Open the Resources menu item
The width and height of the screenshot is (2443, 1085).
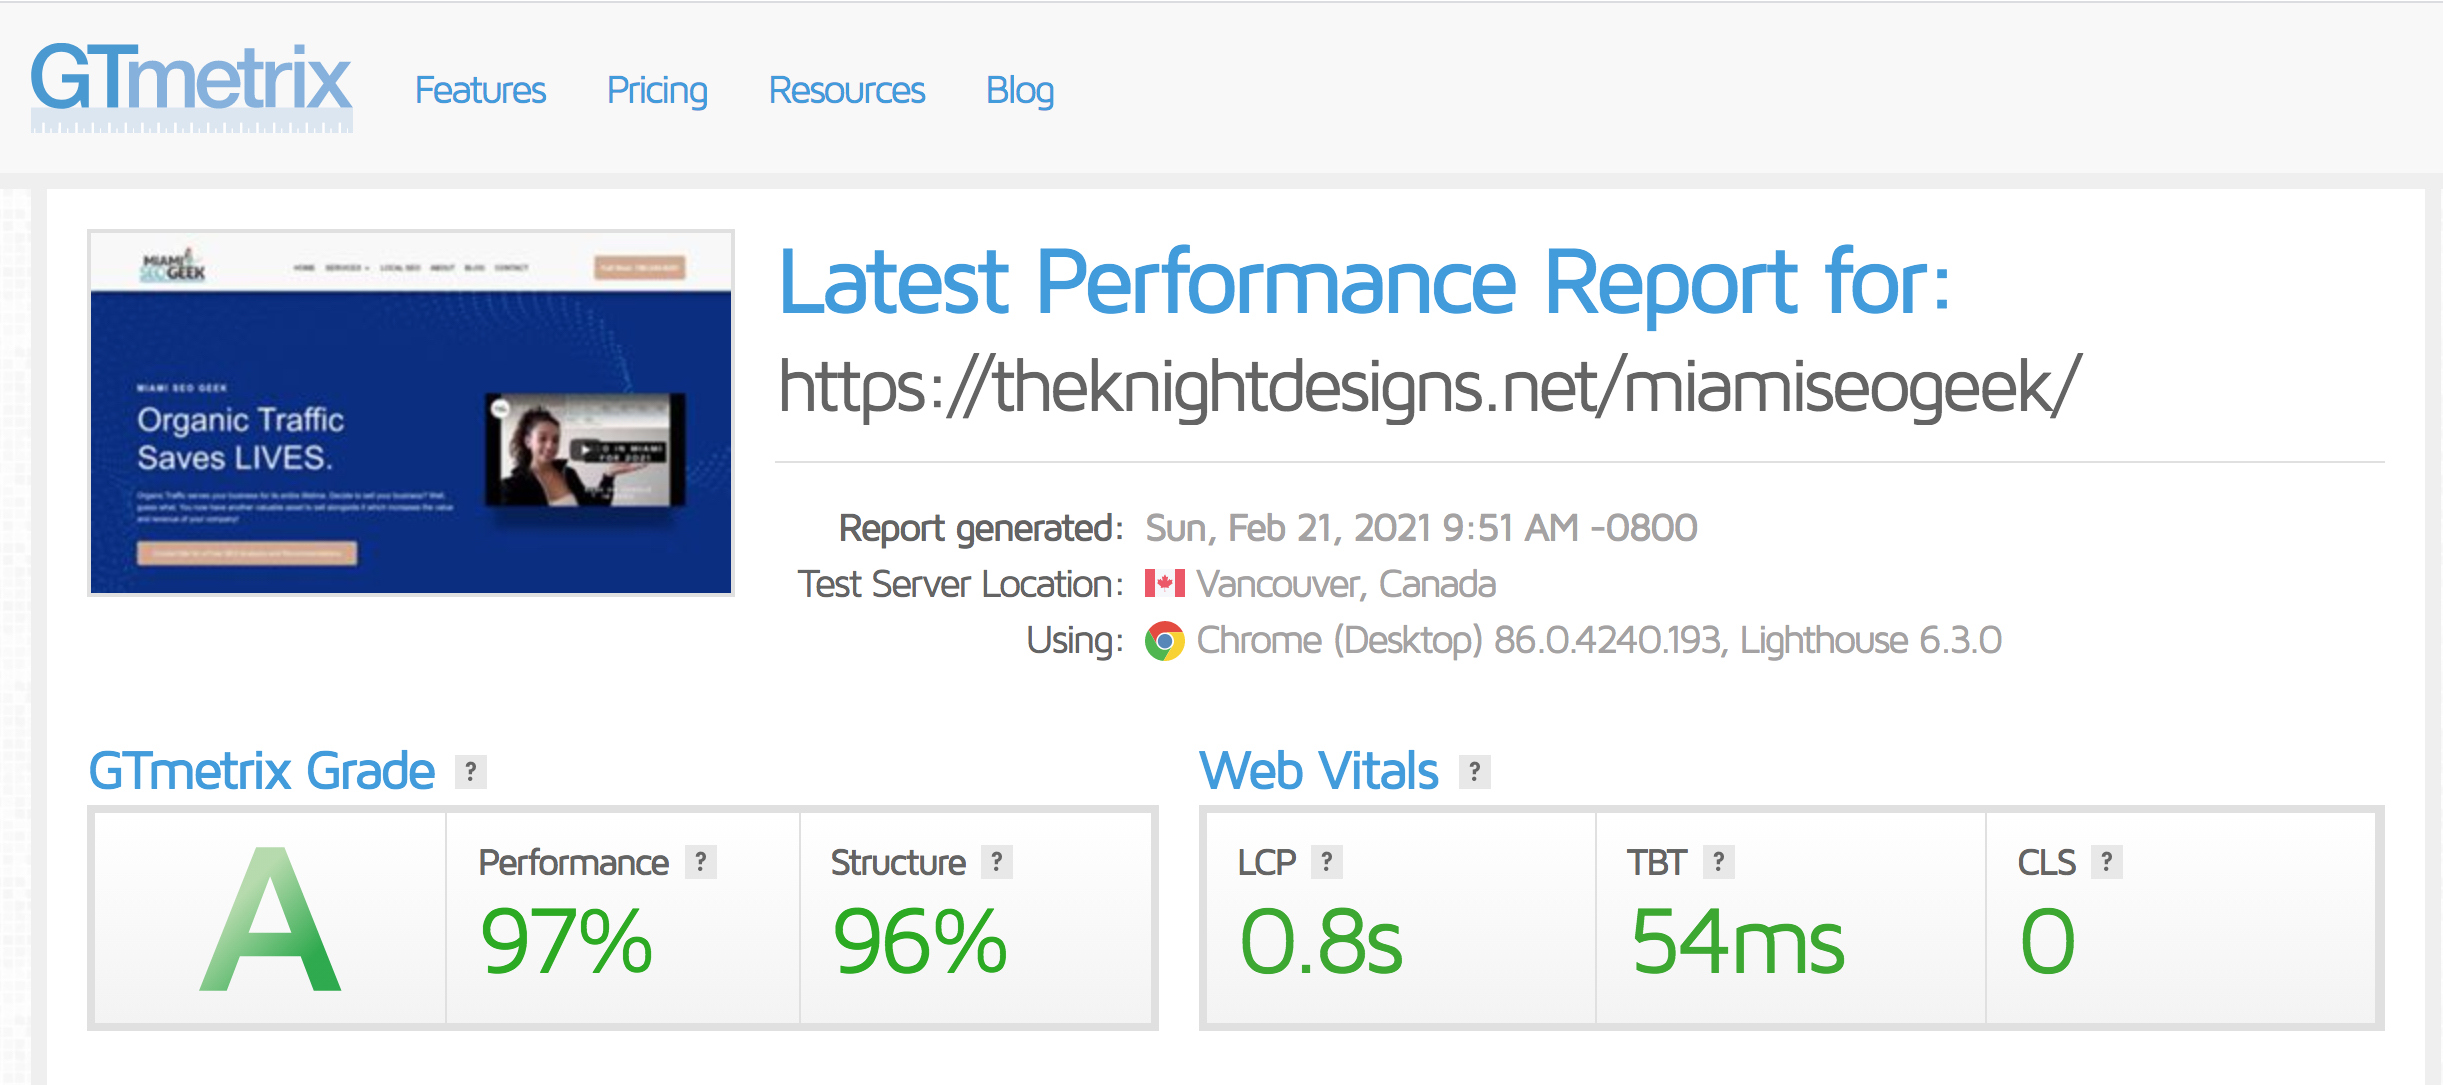(846, 90)
